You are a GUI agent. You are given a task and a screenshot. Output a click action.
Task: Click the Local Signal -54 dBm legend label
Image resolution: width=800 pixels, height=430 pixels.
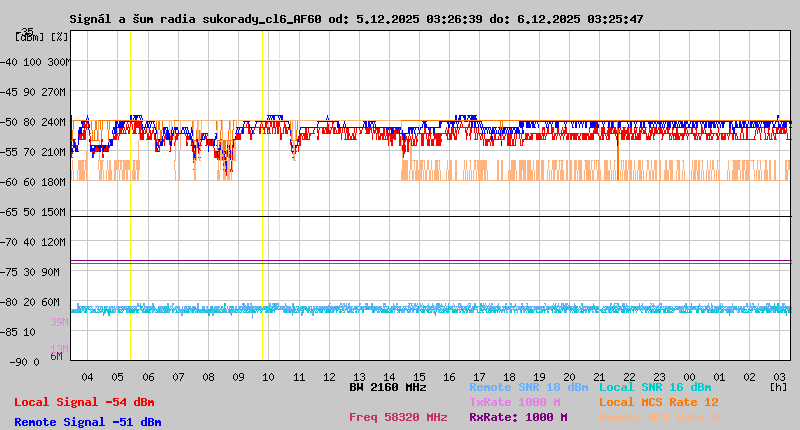point(84,402)
